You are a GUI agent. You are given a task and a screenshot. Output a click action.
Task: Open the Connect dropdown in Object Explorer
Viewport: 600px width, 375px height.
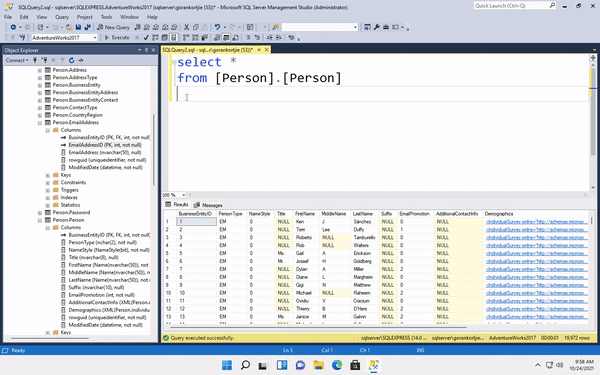coord(17,60)
